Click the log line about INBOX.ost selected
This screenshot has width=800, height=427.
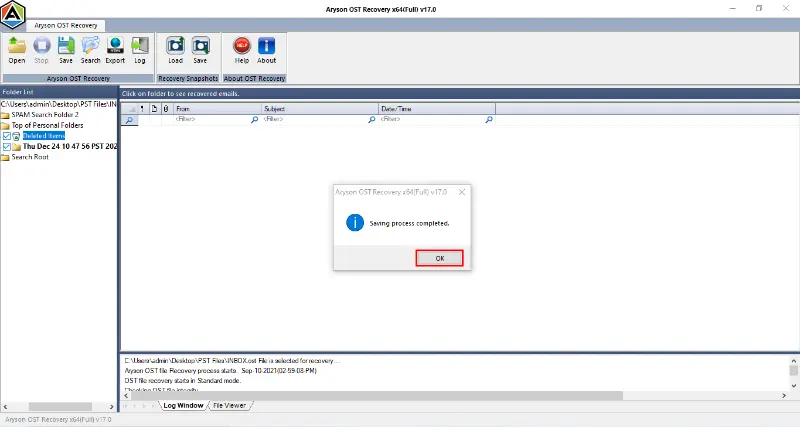tap(232, 361)
